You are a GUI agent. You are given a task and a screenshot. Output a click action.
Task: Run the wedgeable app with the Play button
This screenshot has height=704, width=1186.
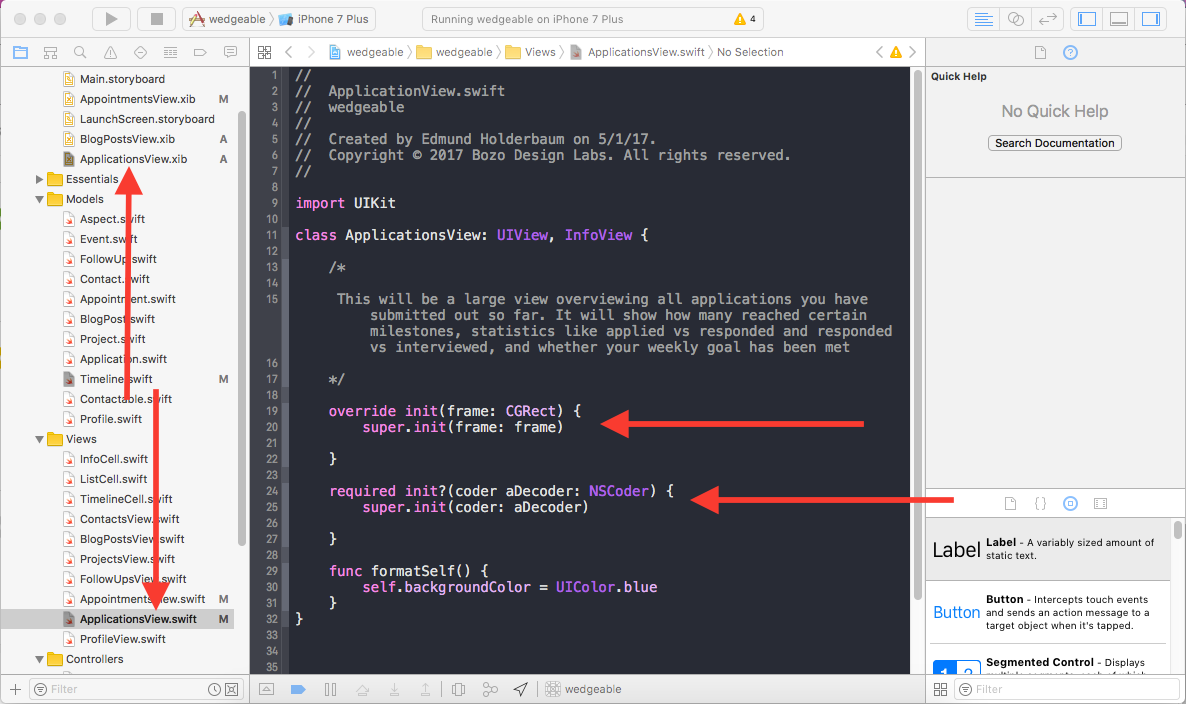111,18
